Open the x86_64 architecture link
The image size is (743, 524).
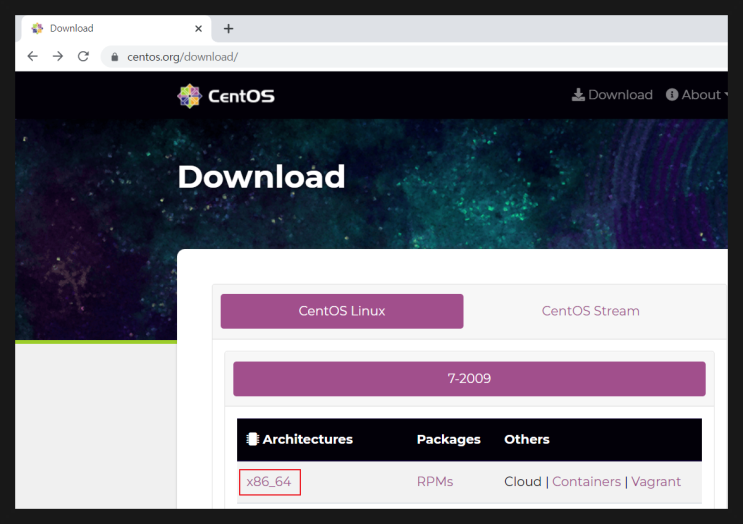click(269, 482)
